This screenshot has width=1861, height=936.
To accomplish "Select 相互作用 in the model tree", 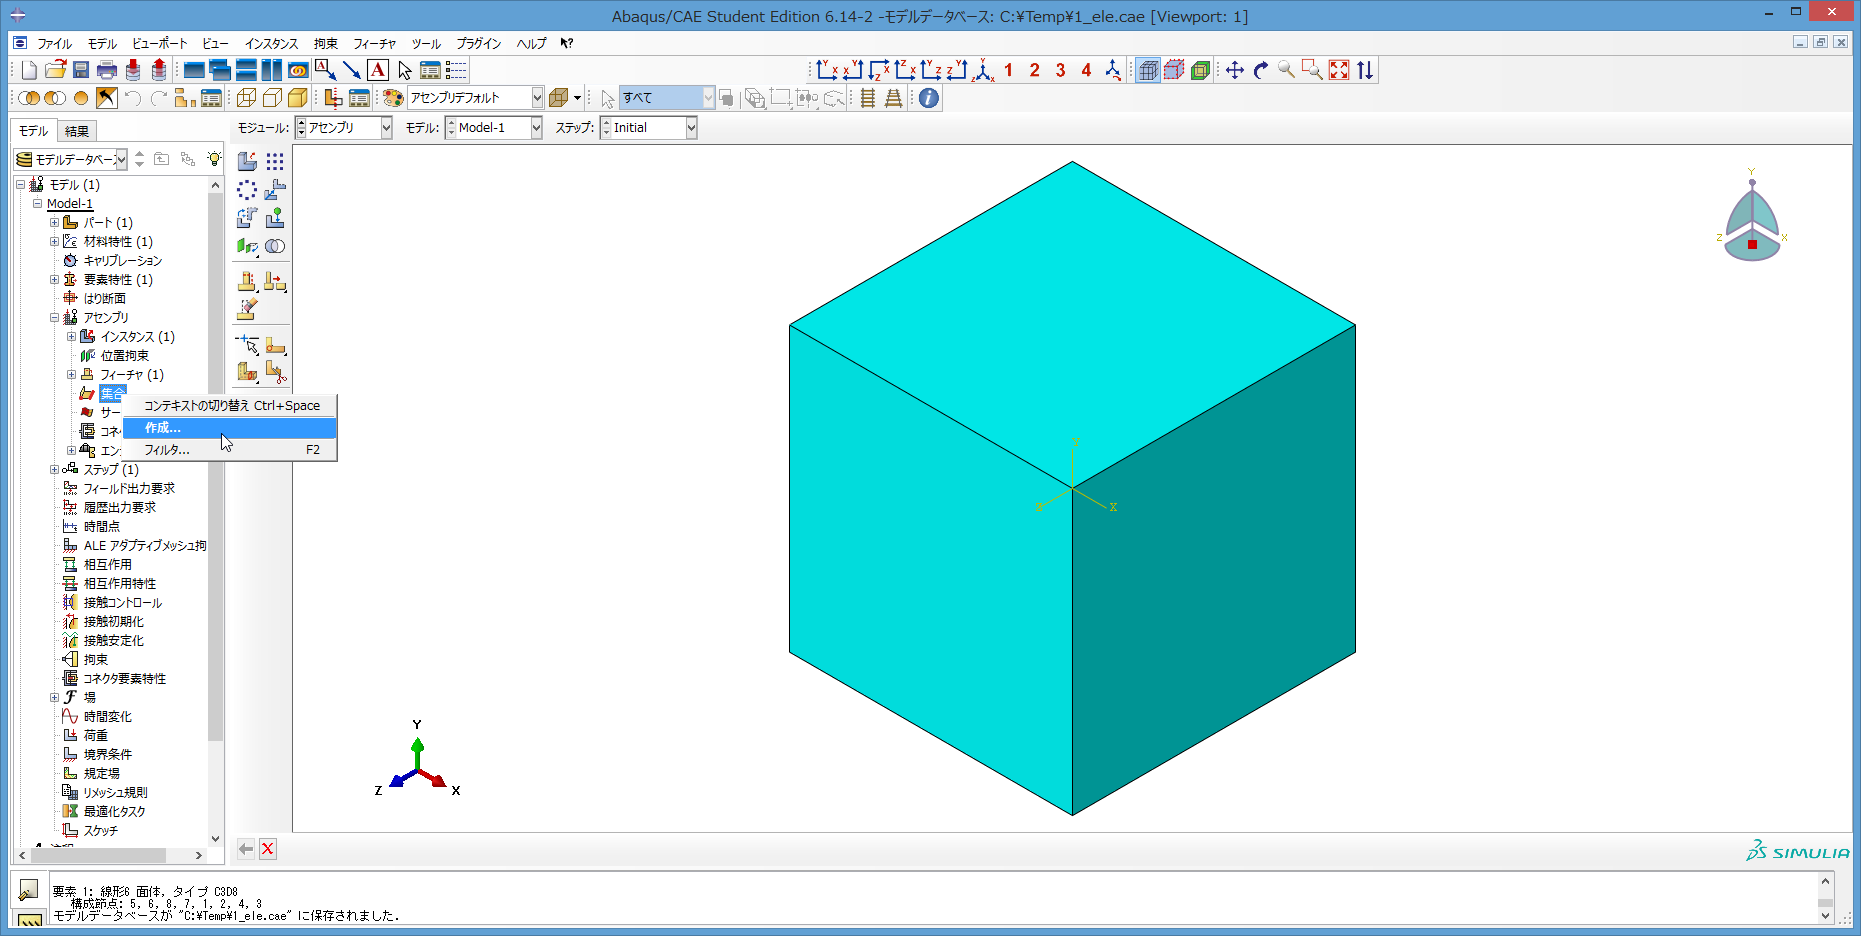I will [x=108, y=565].
